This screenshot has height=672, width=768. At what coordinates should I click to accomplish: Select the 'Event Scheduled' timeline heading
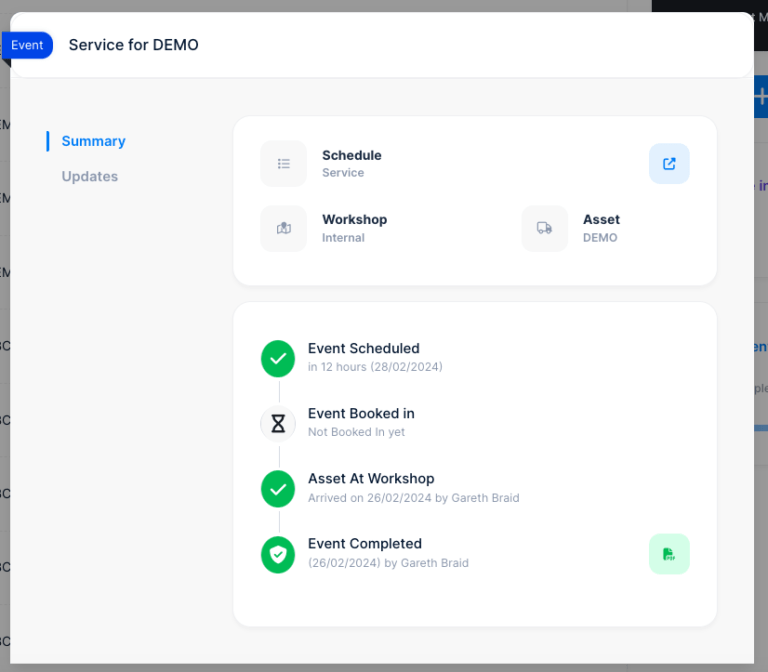(363, 349)
